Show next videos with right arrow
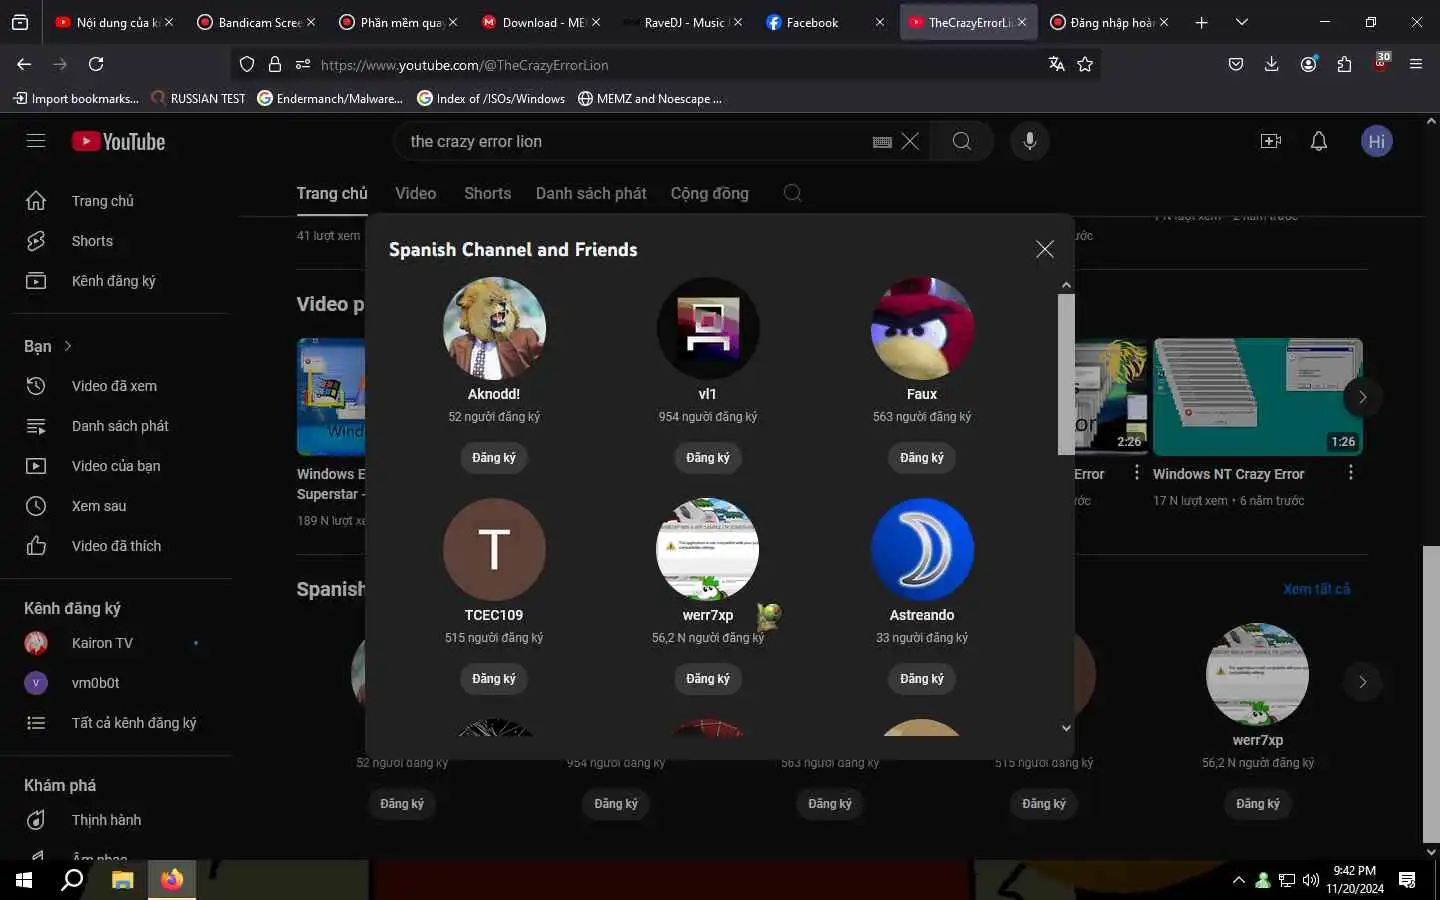The image size is (1440, 900). (1362, 397)
